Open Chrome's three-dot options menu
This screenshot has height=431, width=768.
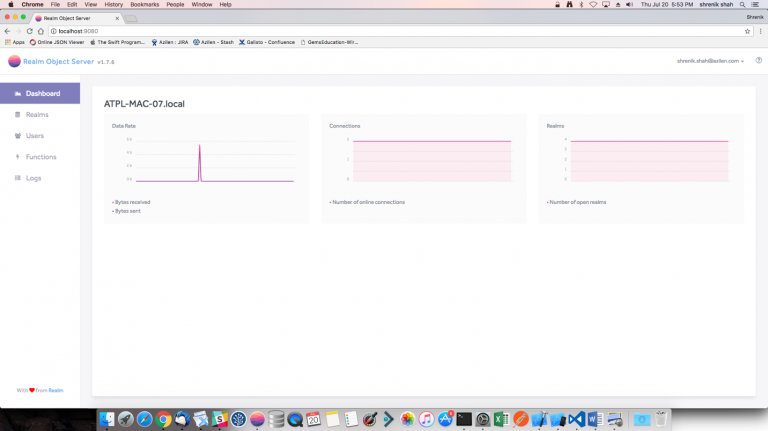[759, 31]
